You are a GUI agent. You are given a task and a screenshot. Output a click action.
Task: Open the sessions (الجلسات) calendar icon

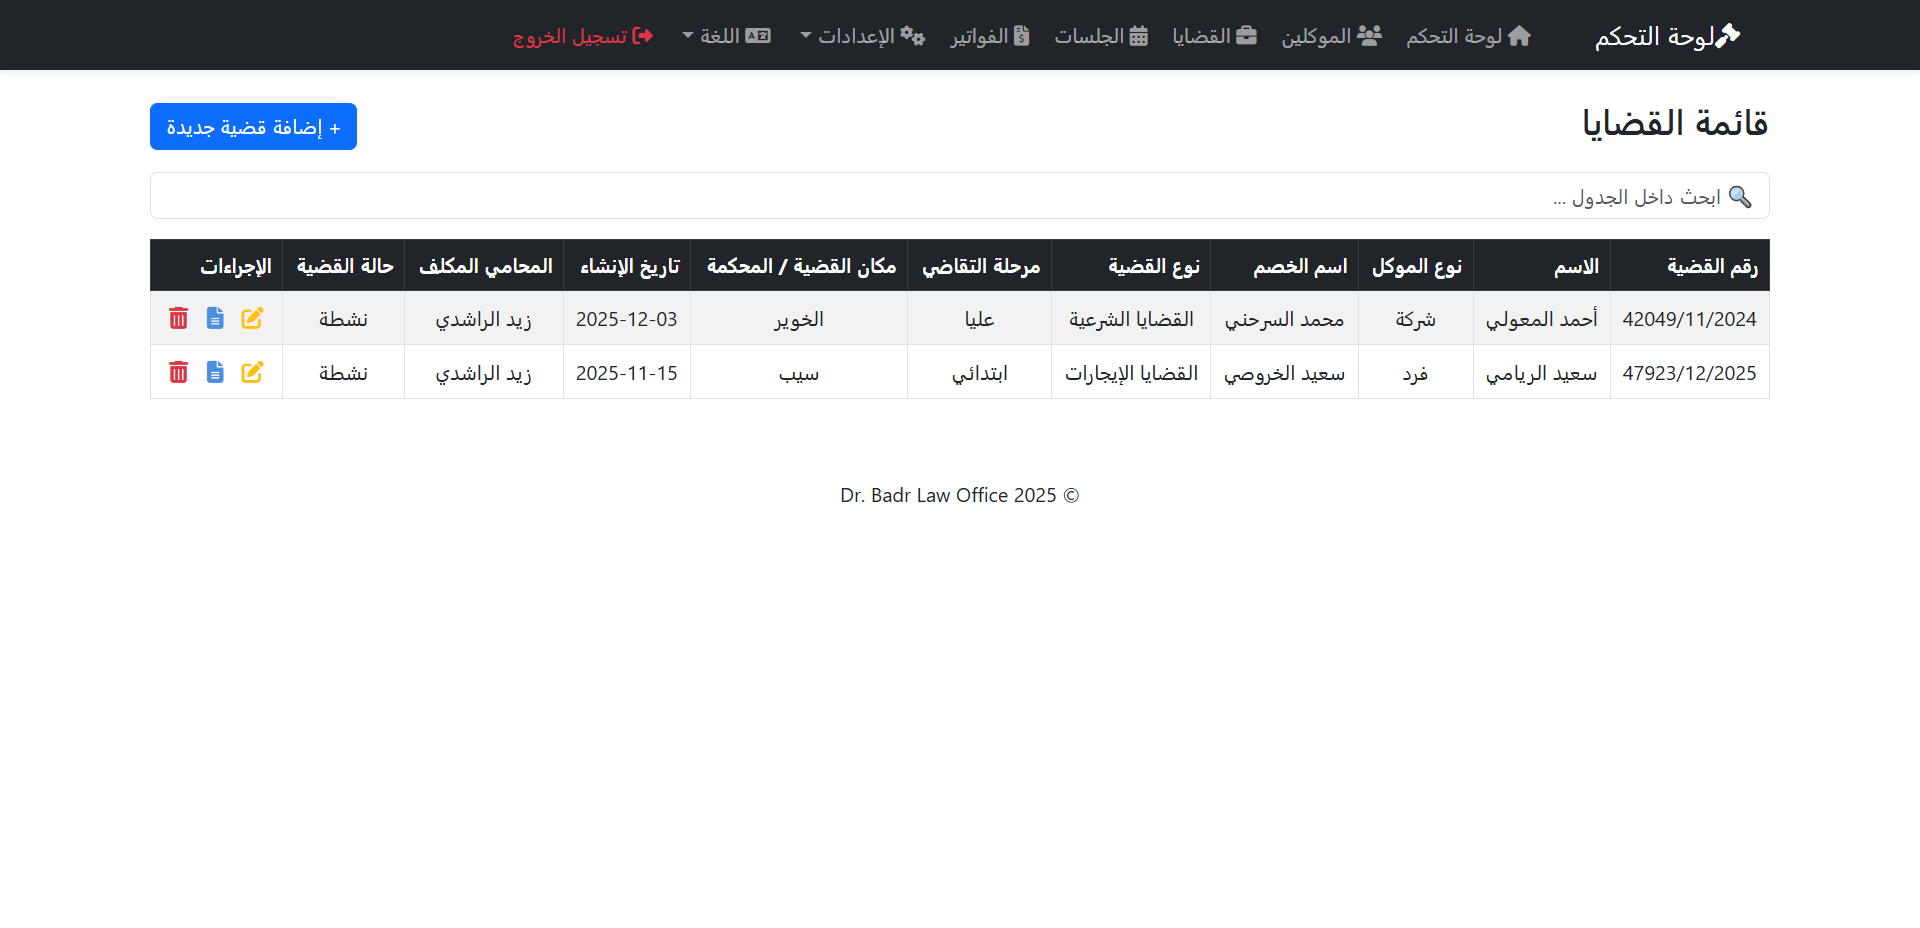1139,35
